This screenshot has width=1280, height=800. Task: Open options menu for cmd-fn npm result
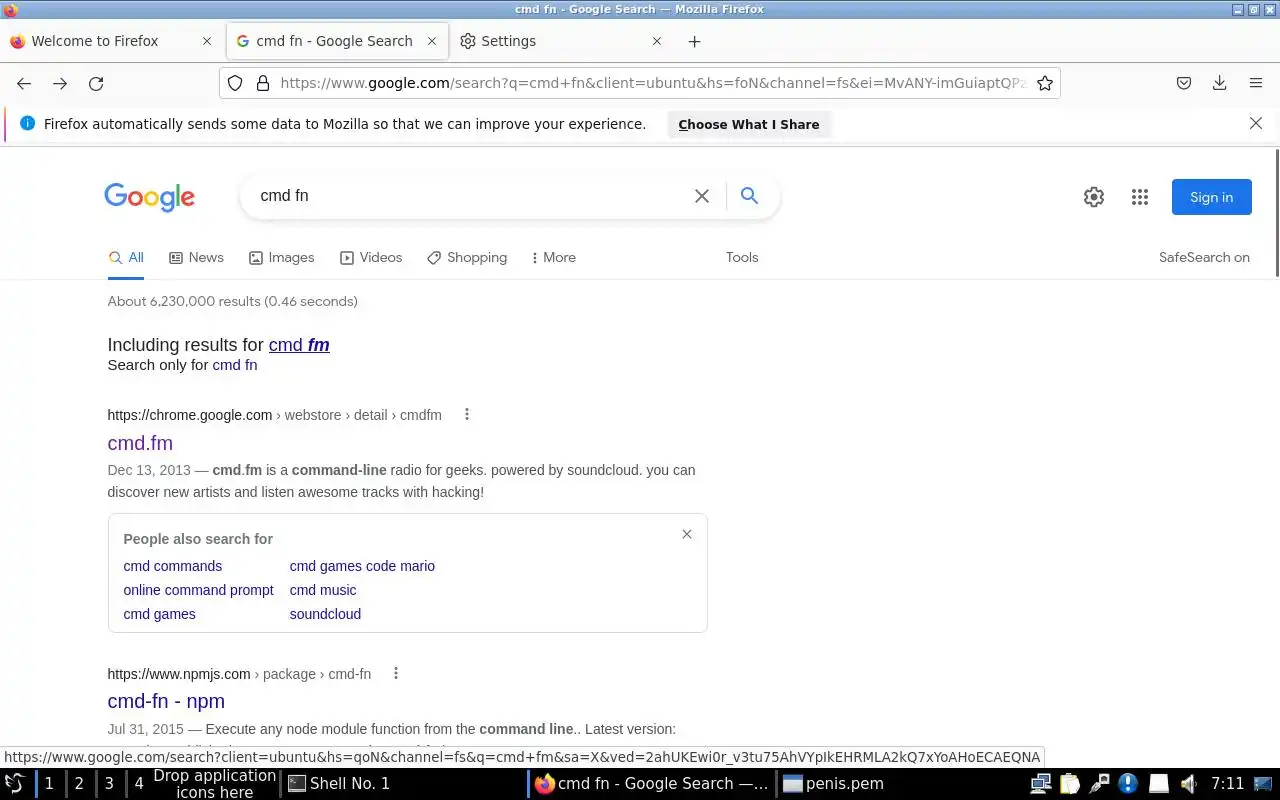396,674
